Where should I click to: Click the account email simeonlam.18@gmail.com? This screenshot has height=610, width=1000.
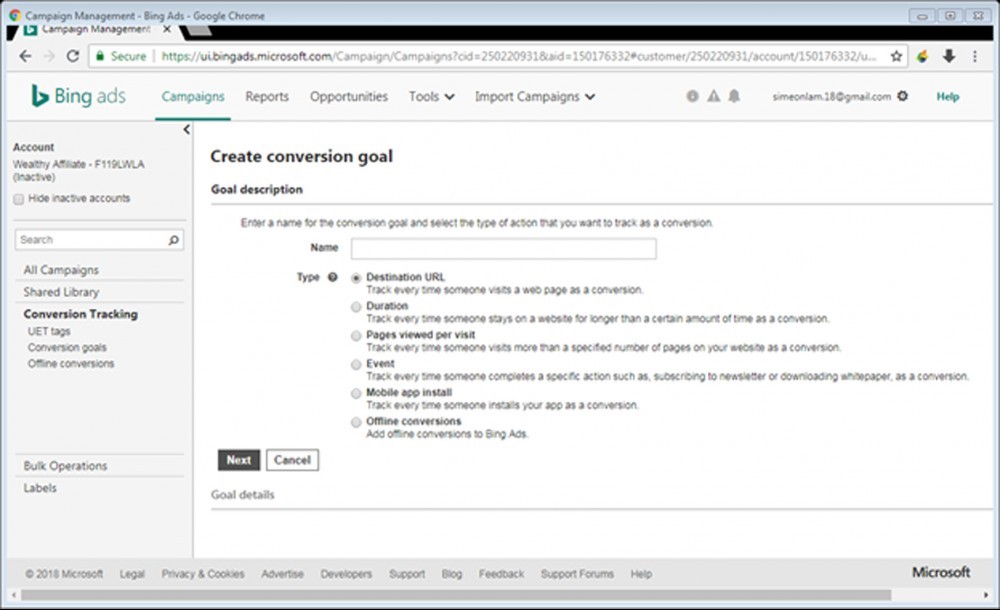[x=832, y=96]
